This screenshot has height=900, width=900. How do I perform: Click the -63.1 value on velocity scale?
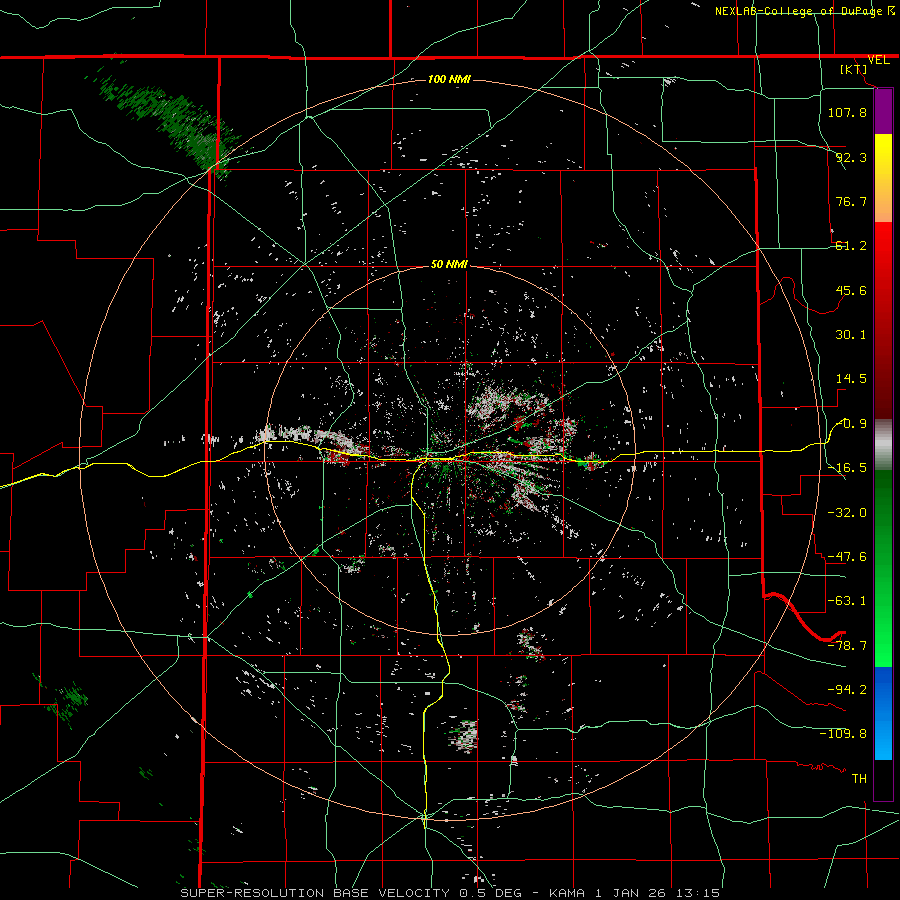[847, 601]
